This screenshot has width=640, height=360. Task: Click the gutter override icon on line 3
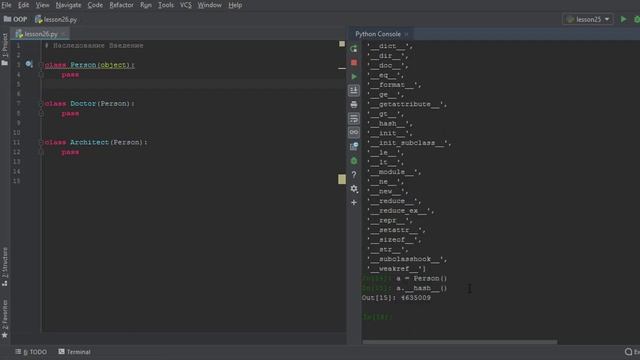coord(29,64)
